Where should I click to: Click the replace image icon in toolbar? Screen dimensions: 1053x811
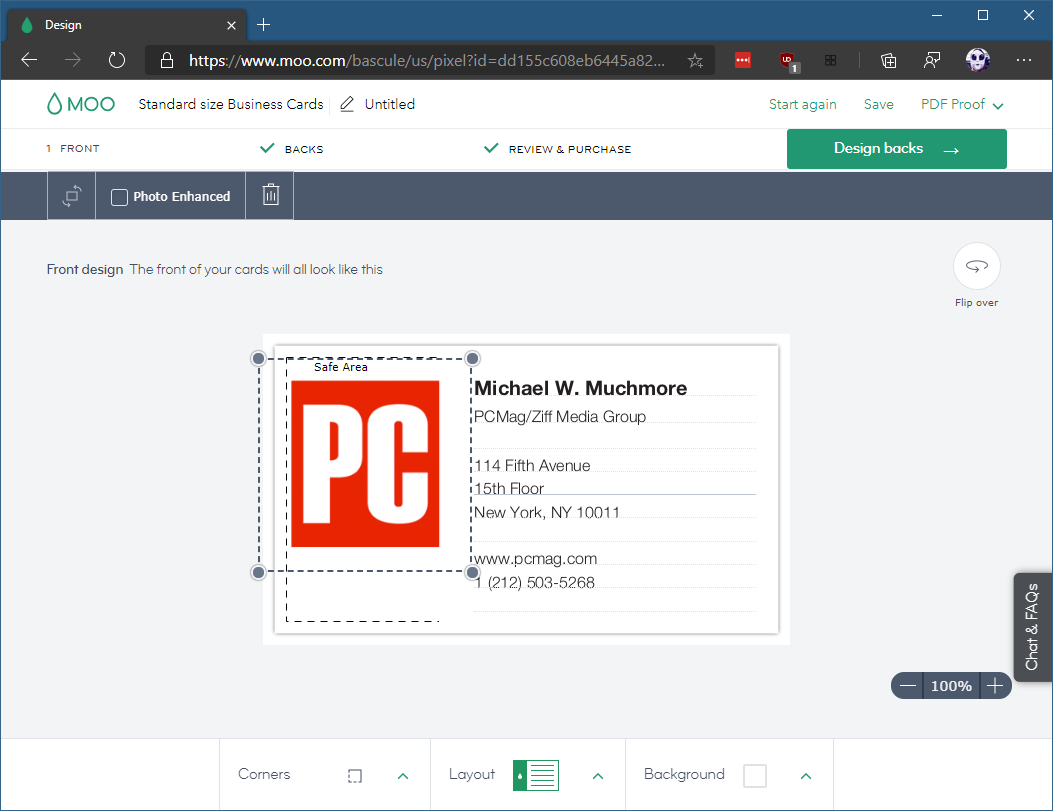[x=71, y=196]
